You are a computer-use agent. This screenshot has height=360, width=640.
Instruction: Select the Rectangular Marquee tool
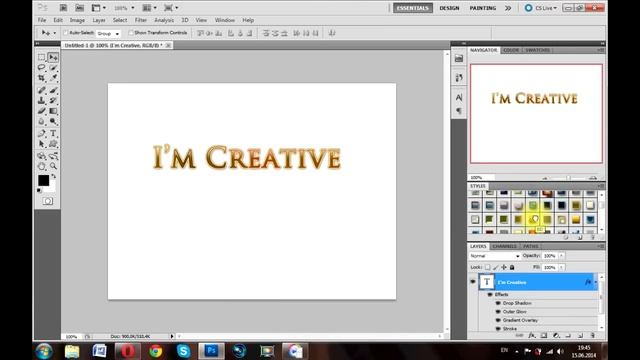(42, 58)
